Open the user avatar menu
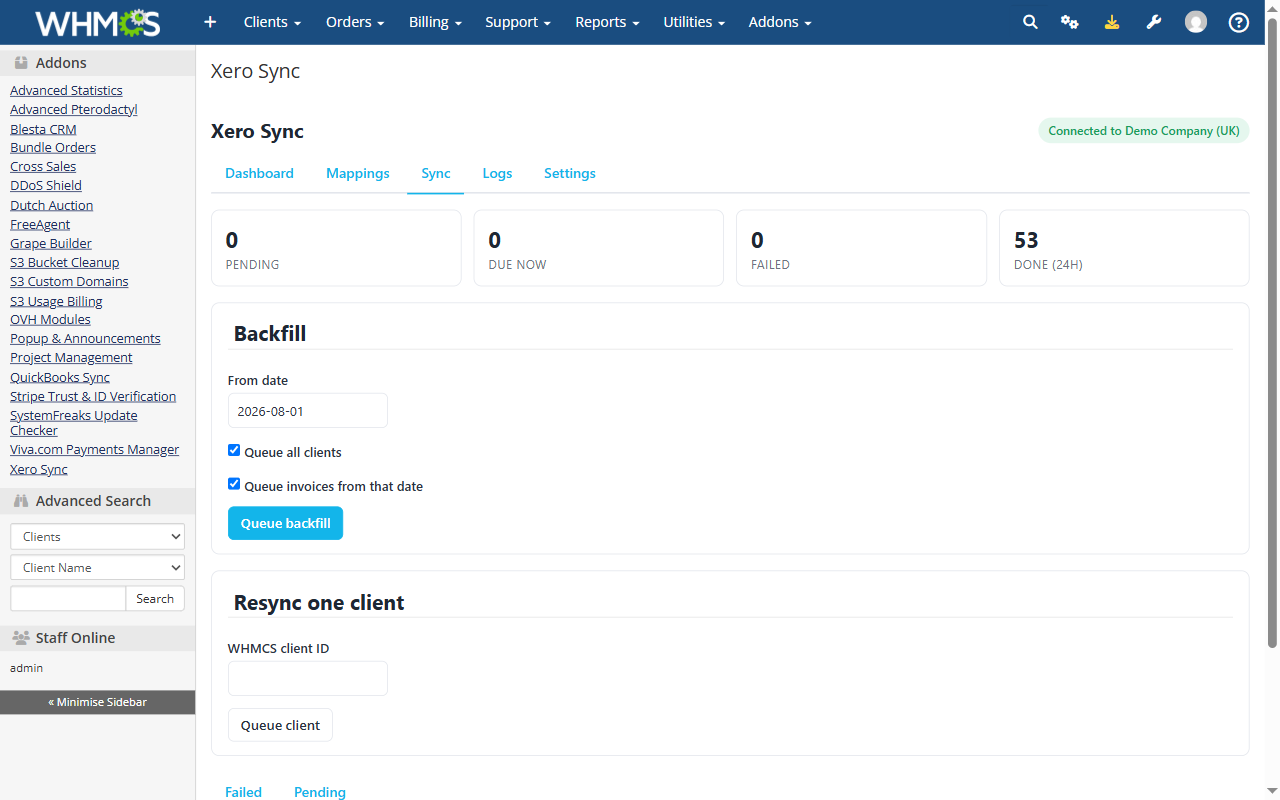This screenshot has width=1280, height=800. pos(1196,22)
